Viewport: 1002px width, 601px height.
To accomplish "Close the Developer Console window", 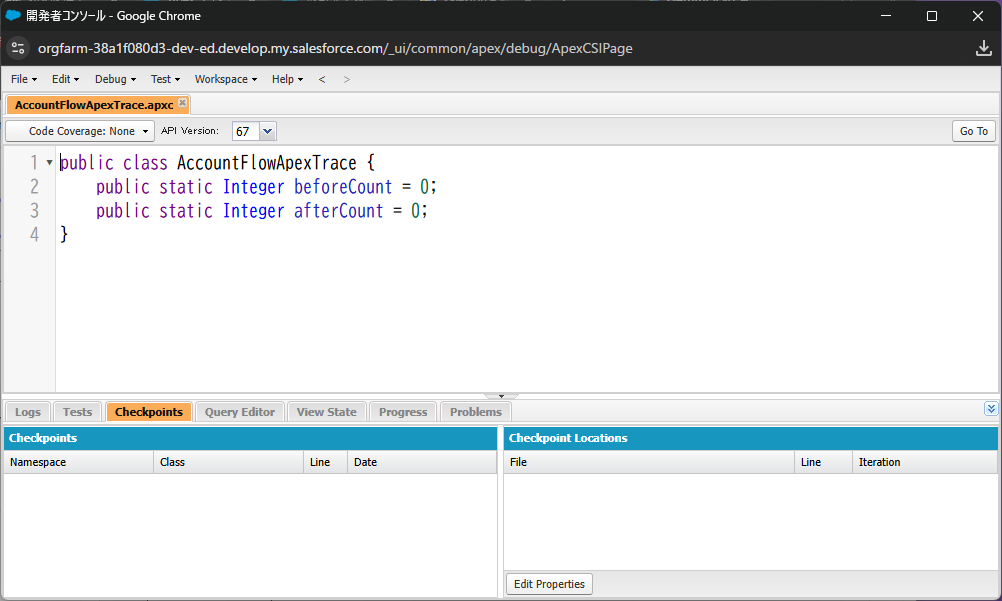I will [978, 16].
